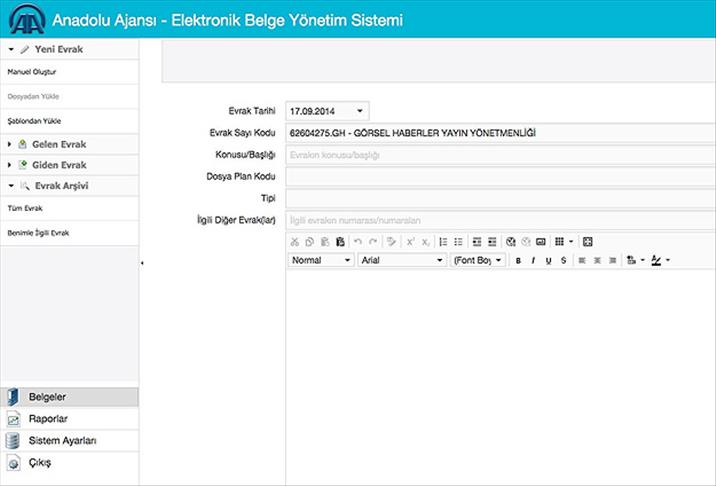Select Manuel Oluştur in sidebar
The height and width of the screenshot is (486, 716).
coord(69,72)
